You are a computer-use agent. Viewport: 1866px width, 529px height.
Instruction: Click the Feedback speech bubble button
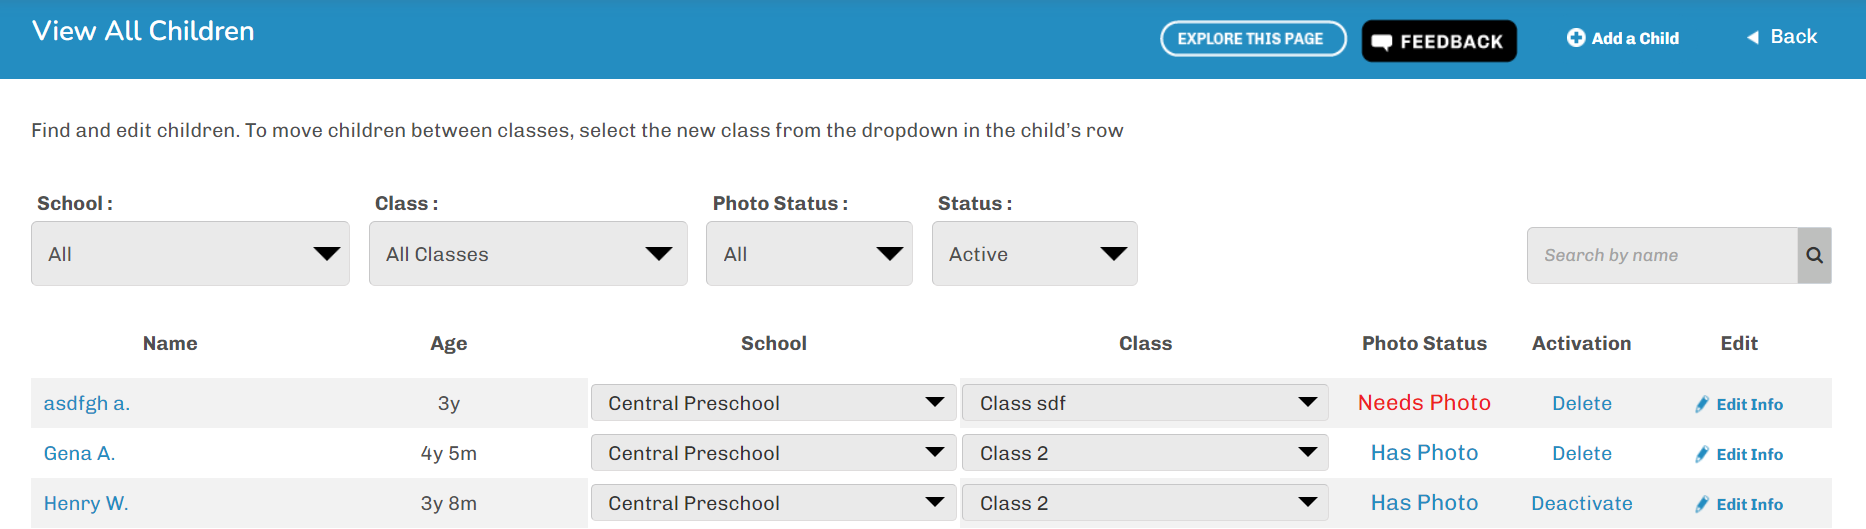[1438, 41]
